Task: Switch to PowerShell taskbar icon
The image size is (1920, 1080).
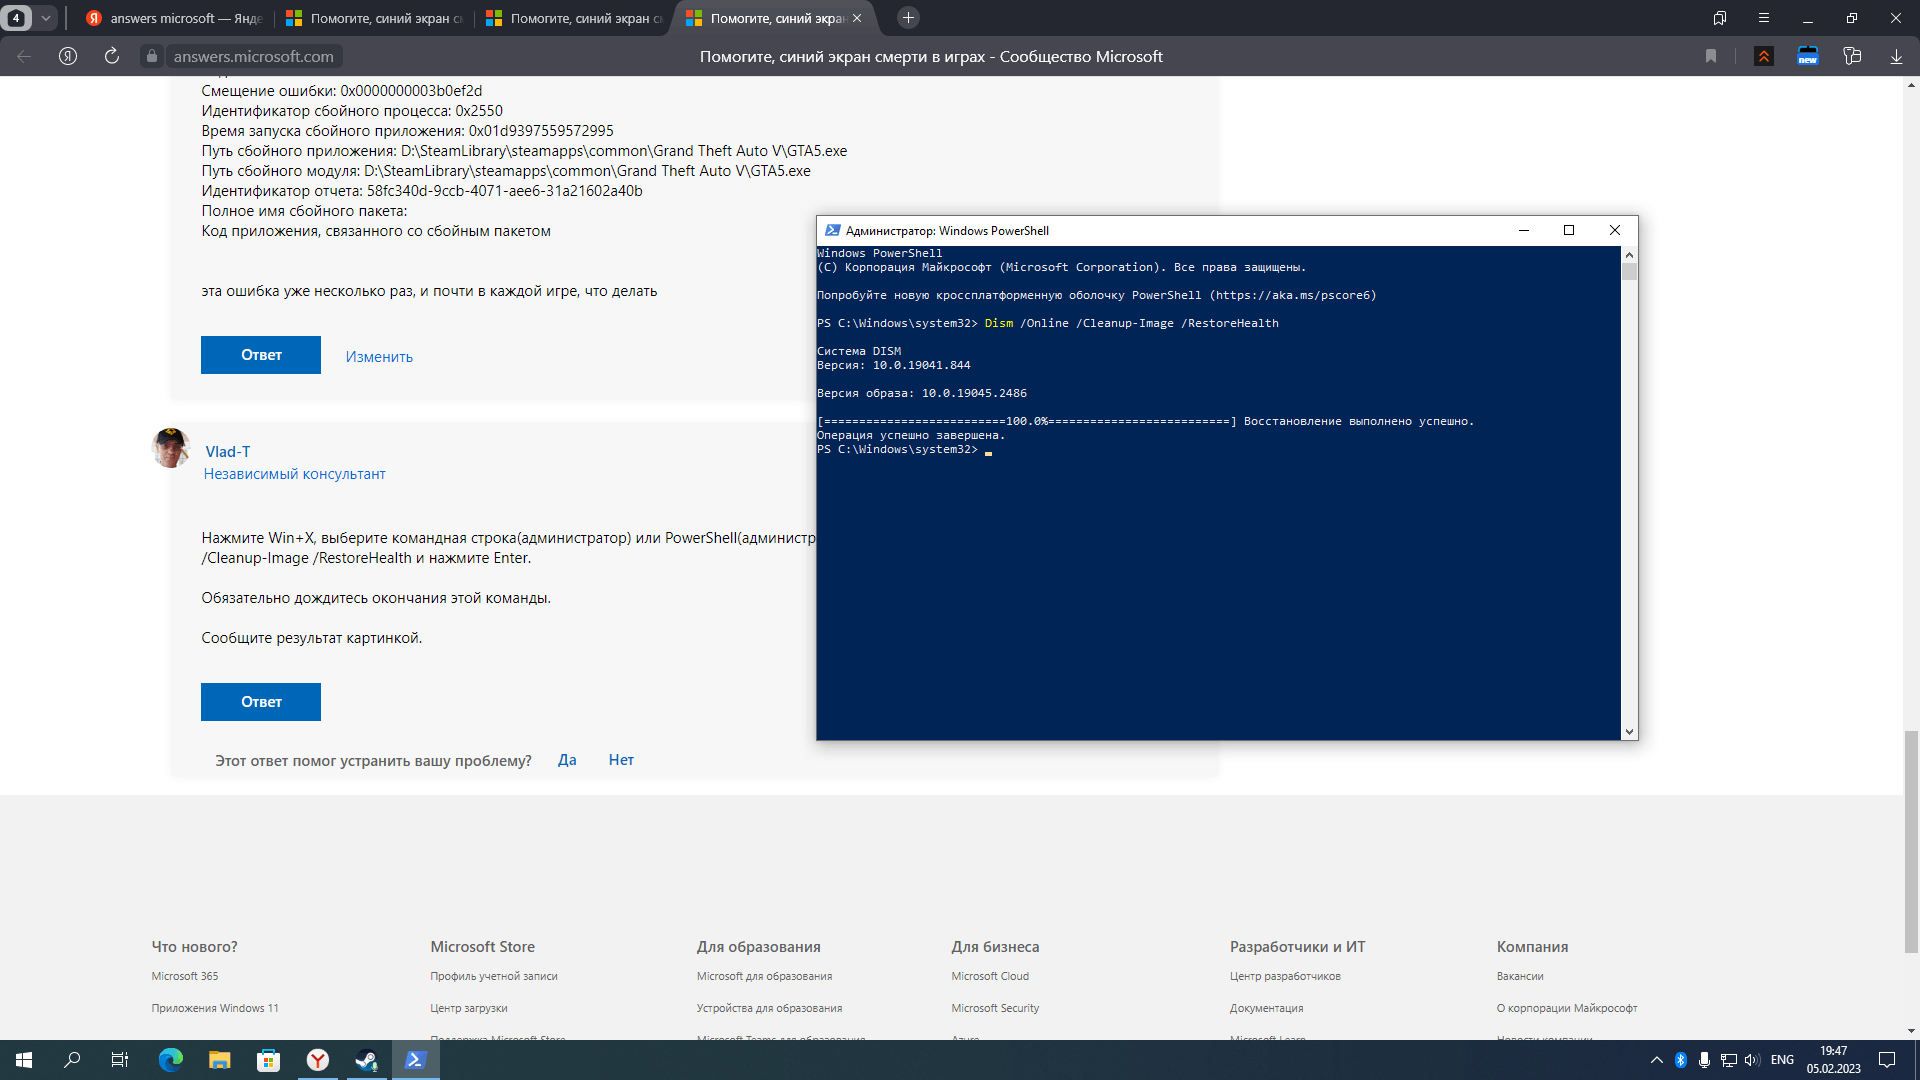Action: coord(416,1060)
